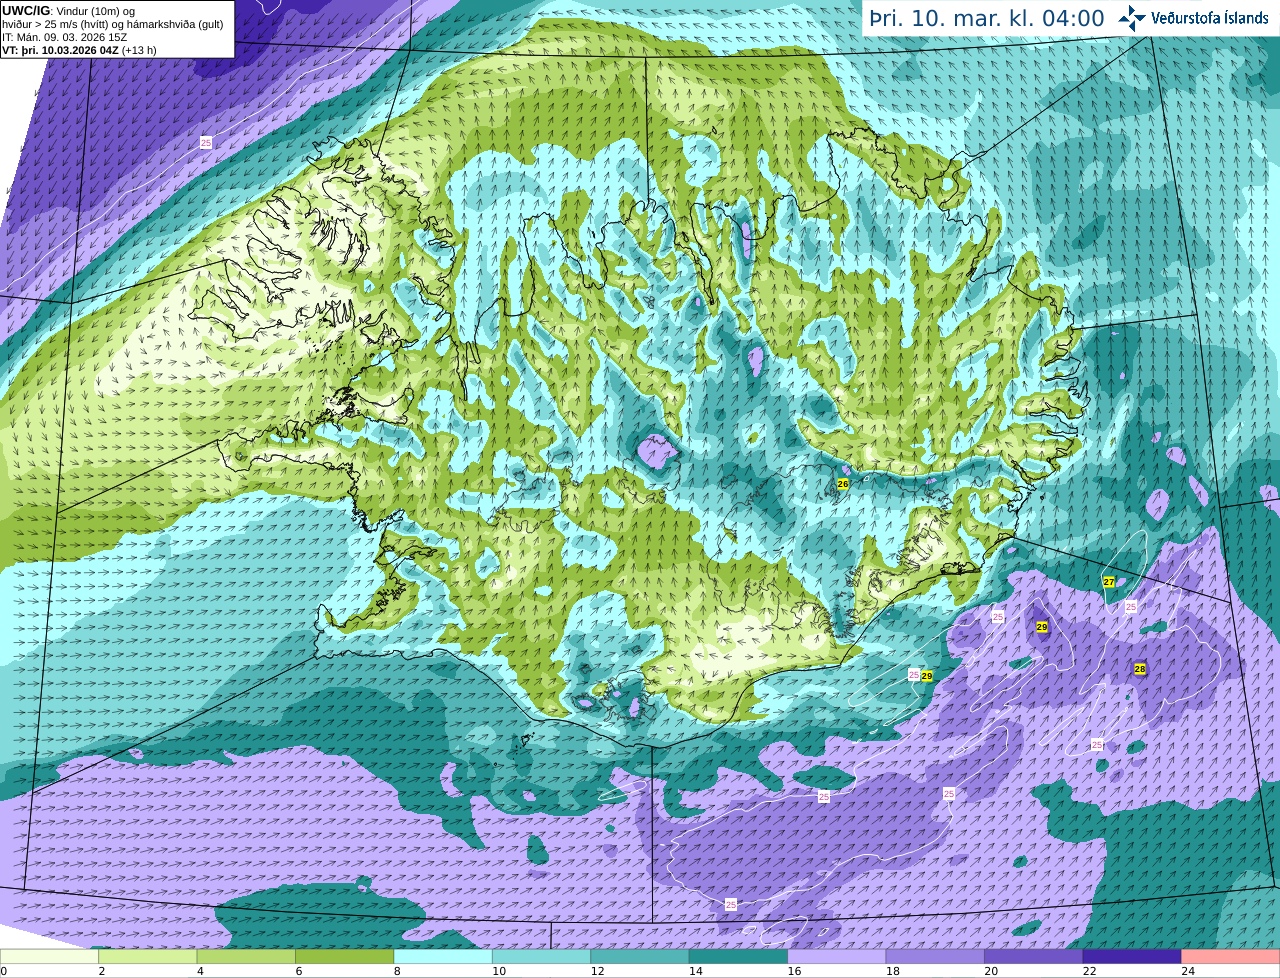Image resolution: width=1280 pixels, height=978 pixels.
Task: Click the yellow max gust label 26
Action: [x=843, y=483]
